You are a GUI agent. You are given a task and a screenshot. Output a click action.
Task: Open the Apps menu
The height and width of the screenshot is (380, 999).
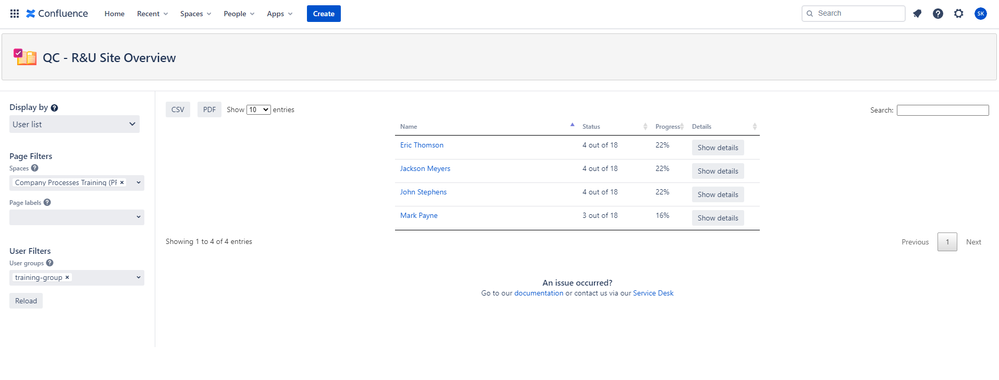280,13
